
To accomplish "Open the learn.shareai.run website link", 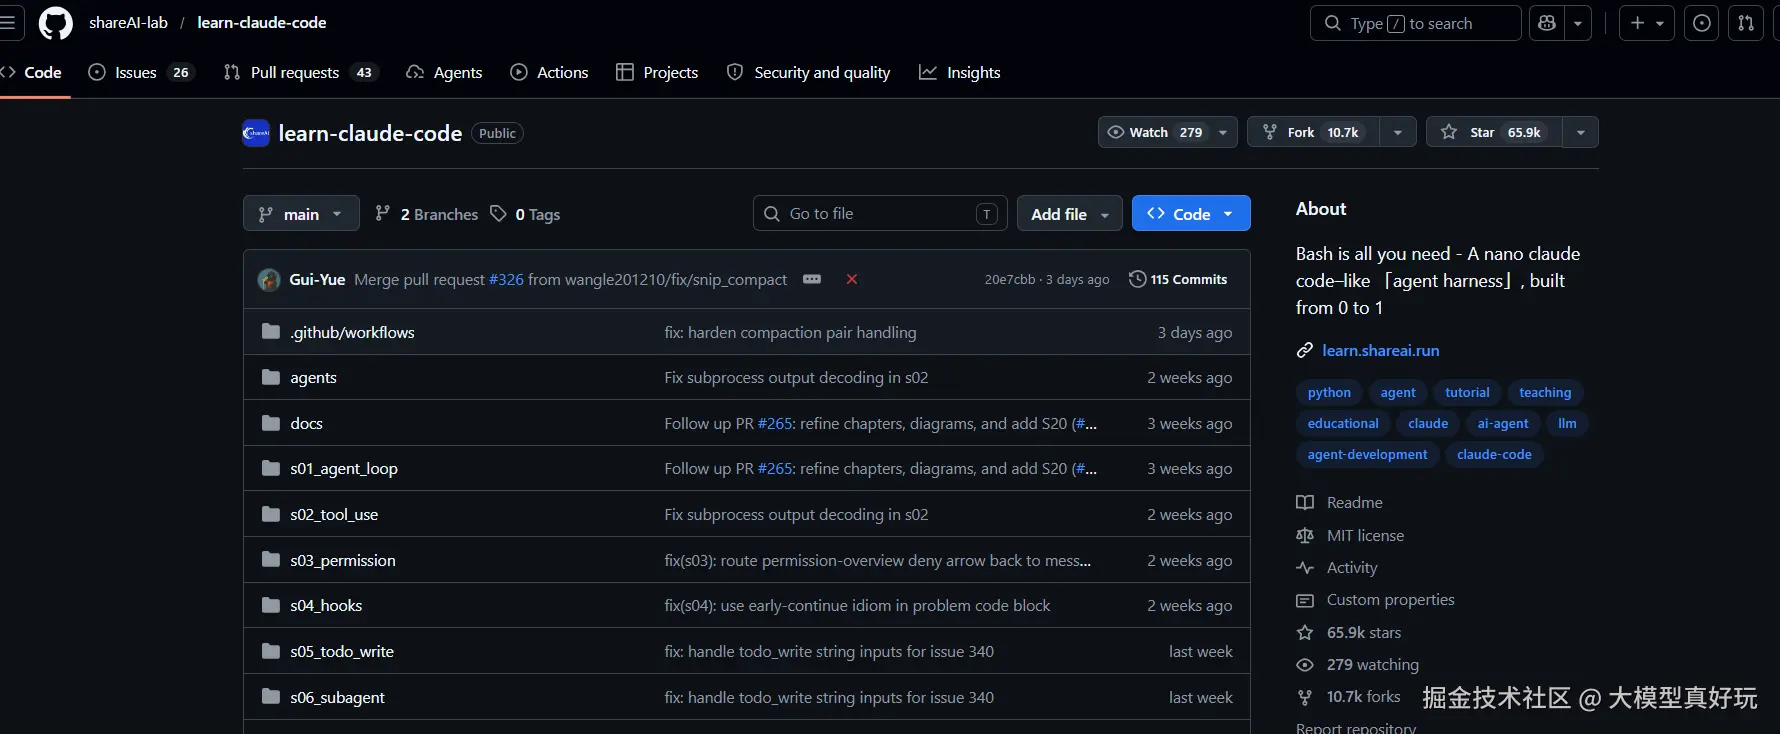I will [1380, 350].
